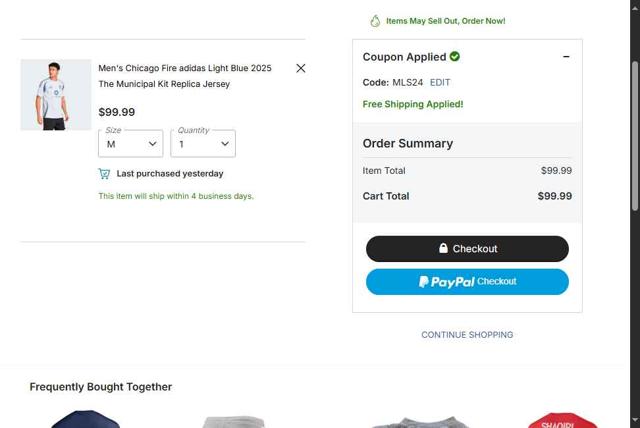
Task: Click the flame icon beside the sell-out notice
Action: click(375, 21)
